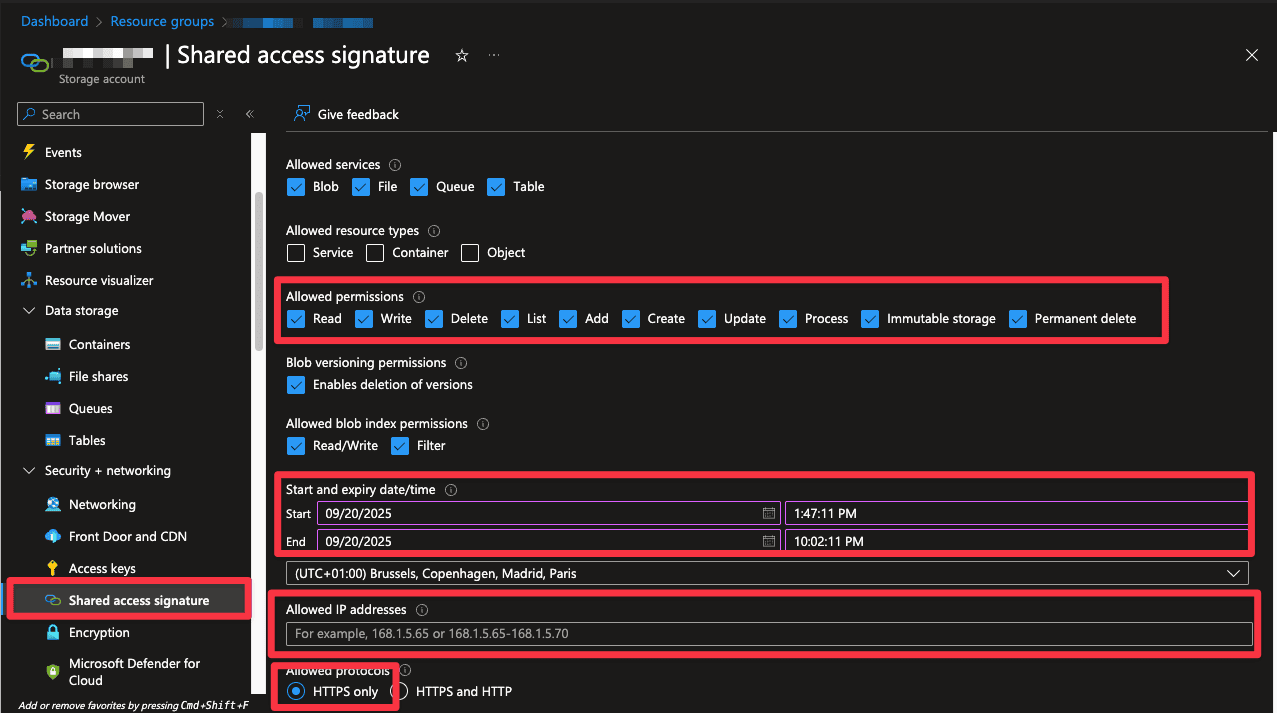Image resolution: width=1277 pixels, height=713 pixels.
Task: Go to Resource groups breadcrumb link
Action: pyautogui.click(x=162, y=21)
